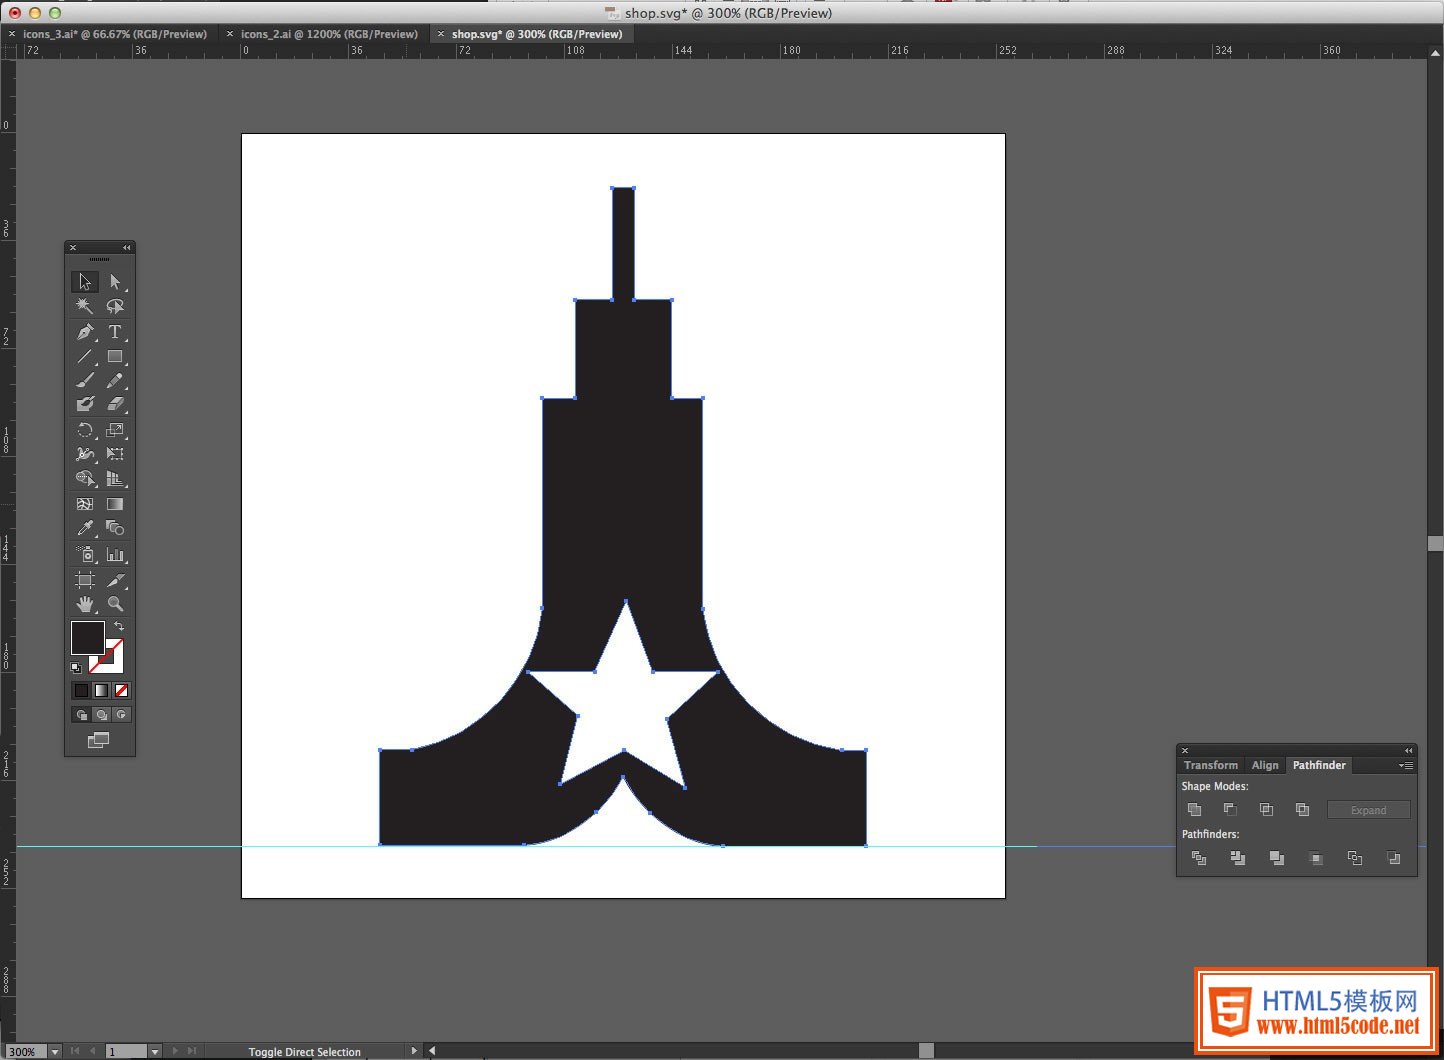1444x1060 pixels.
Task: Select the Shape Builder tool
Action: pos(85,478)
